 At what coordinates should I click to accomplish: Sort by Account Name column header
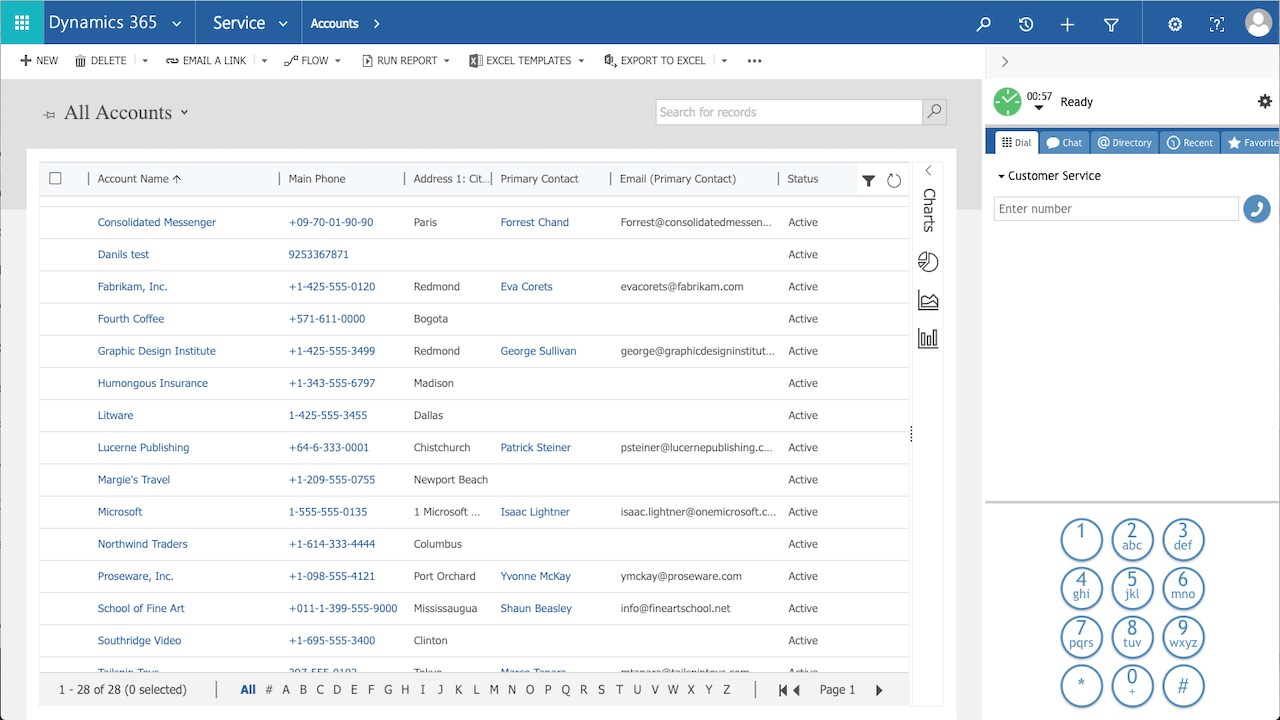click(x=139, y=179)
